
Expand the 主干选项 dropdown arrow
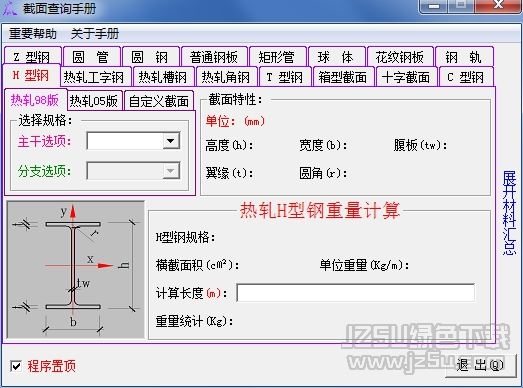coord(171,141)
